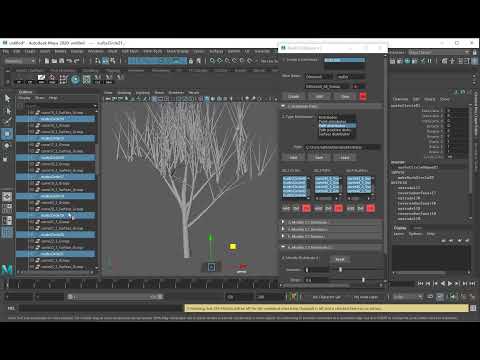Click the workspace lock icon at top right
480x360 pixels.
(475, 52)
